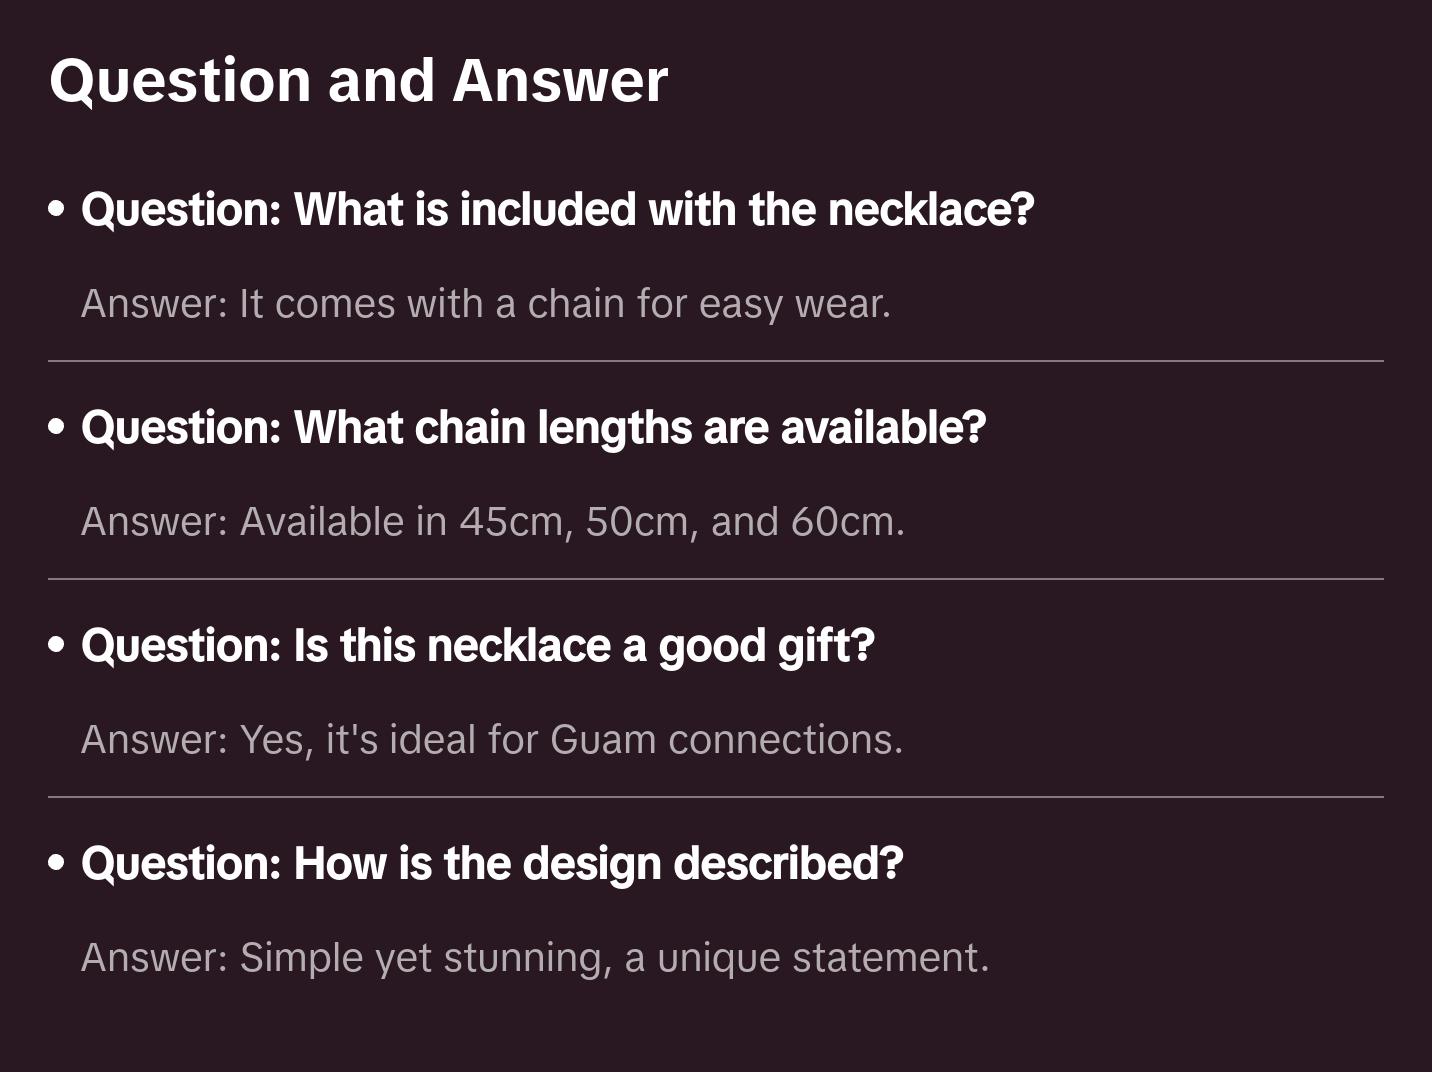Click divider line below first answer

click(716, 361)
